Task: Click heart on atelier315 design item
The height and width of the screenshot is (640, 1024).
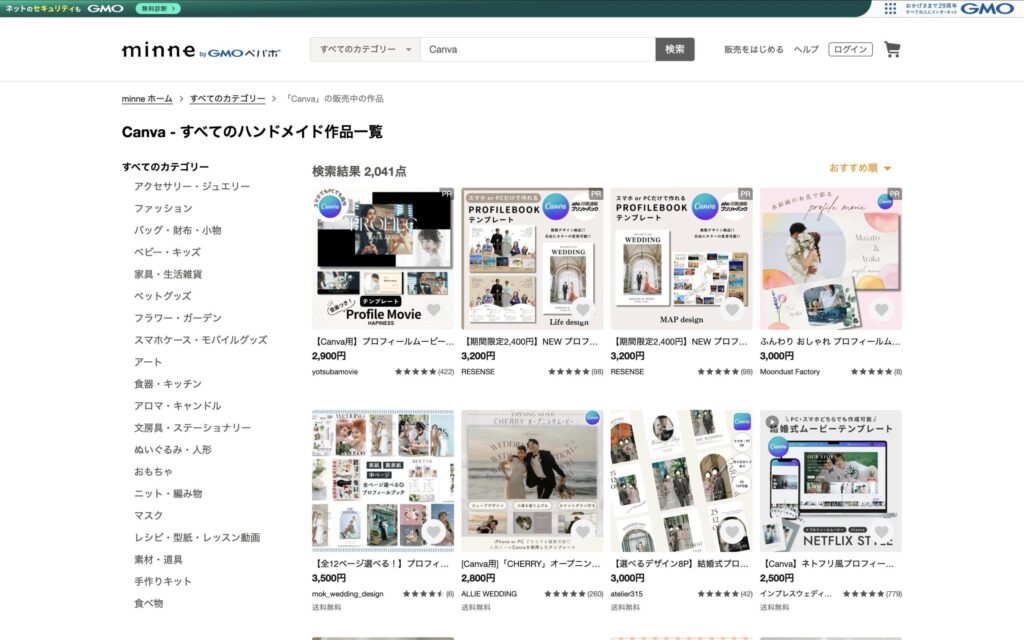Action: point(732,532)
